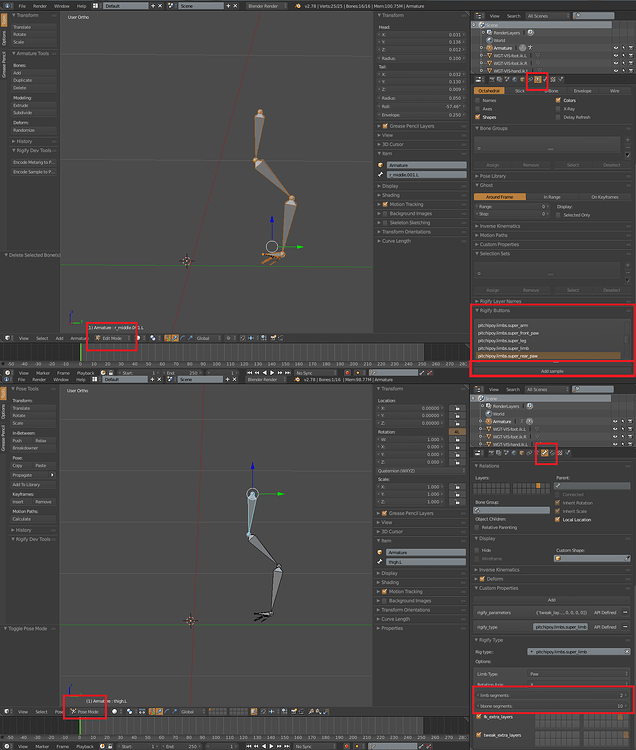Screen dimensions: 636x750
Task: Click Add sample button under Rigify Buttons
Action: [x=552, y=371]
